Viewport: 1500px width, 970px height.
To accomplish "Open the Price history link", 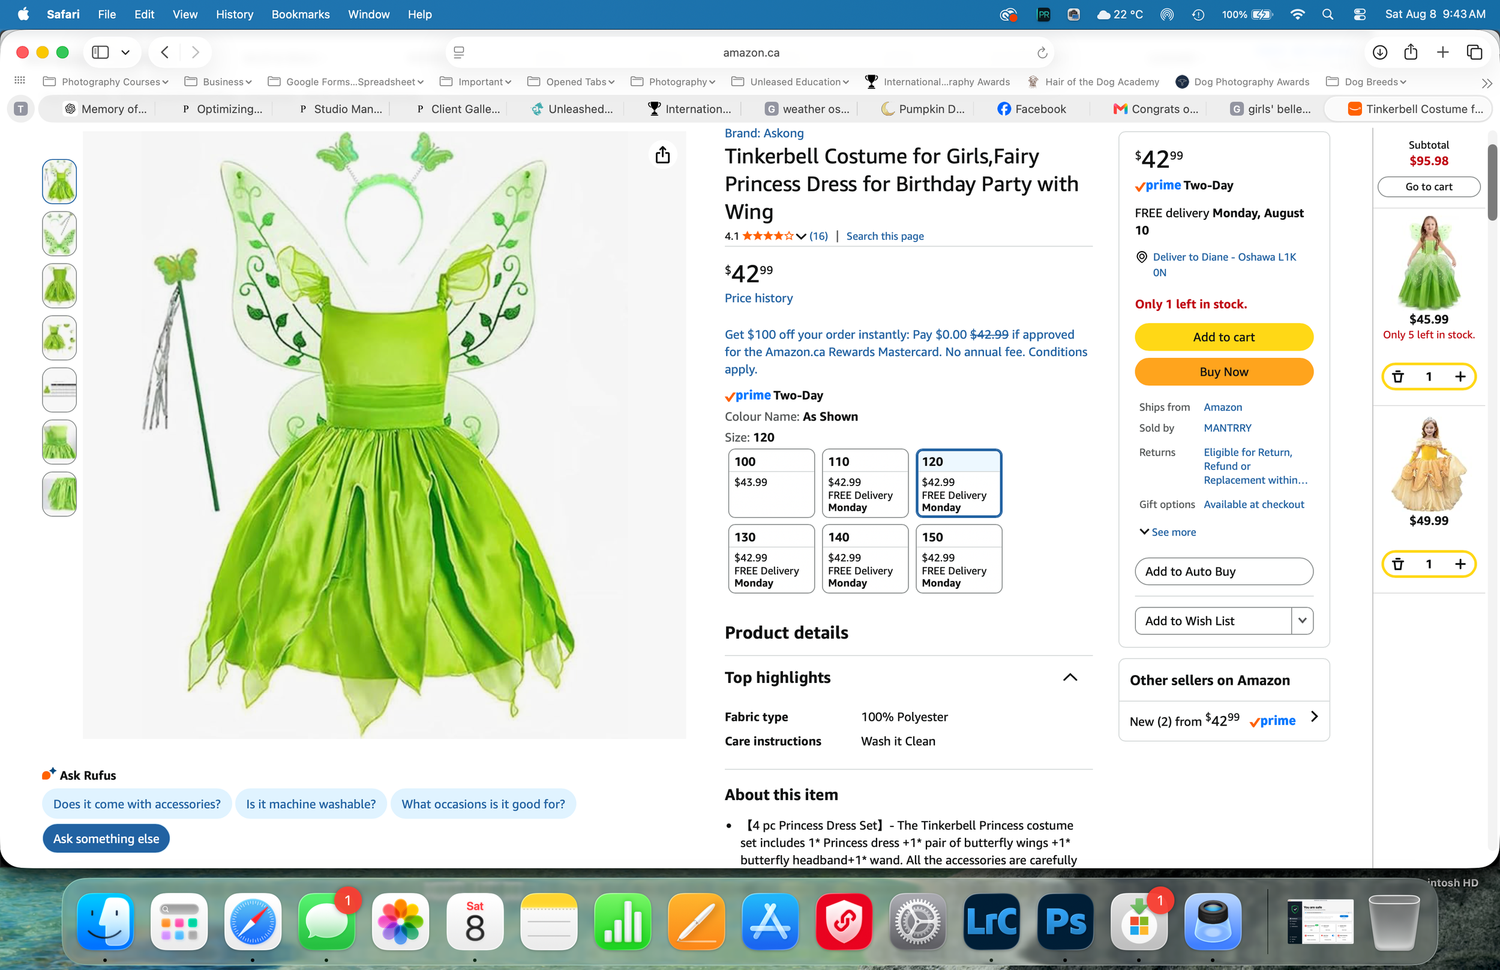I will coord(759,298).
